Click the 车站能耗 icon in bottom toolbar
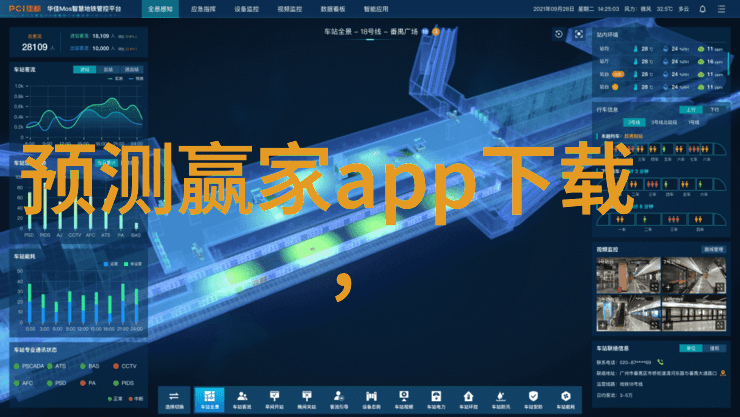 565,400
